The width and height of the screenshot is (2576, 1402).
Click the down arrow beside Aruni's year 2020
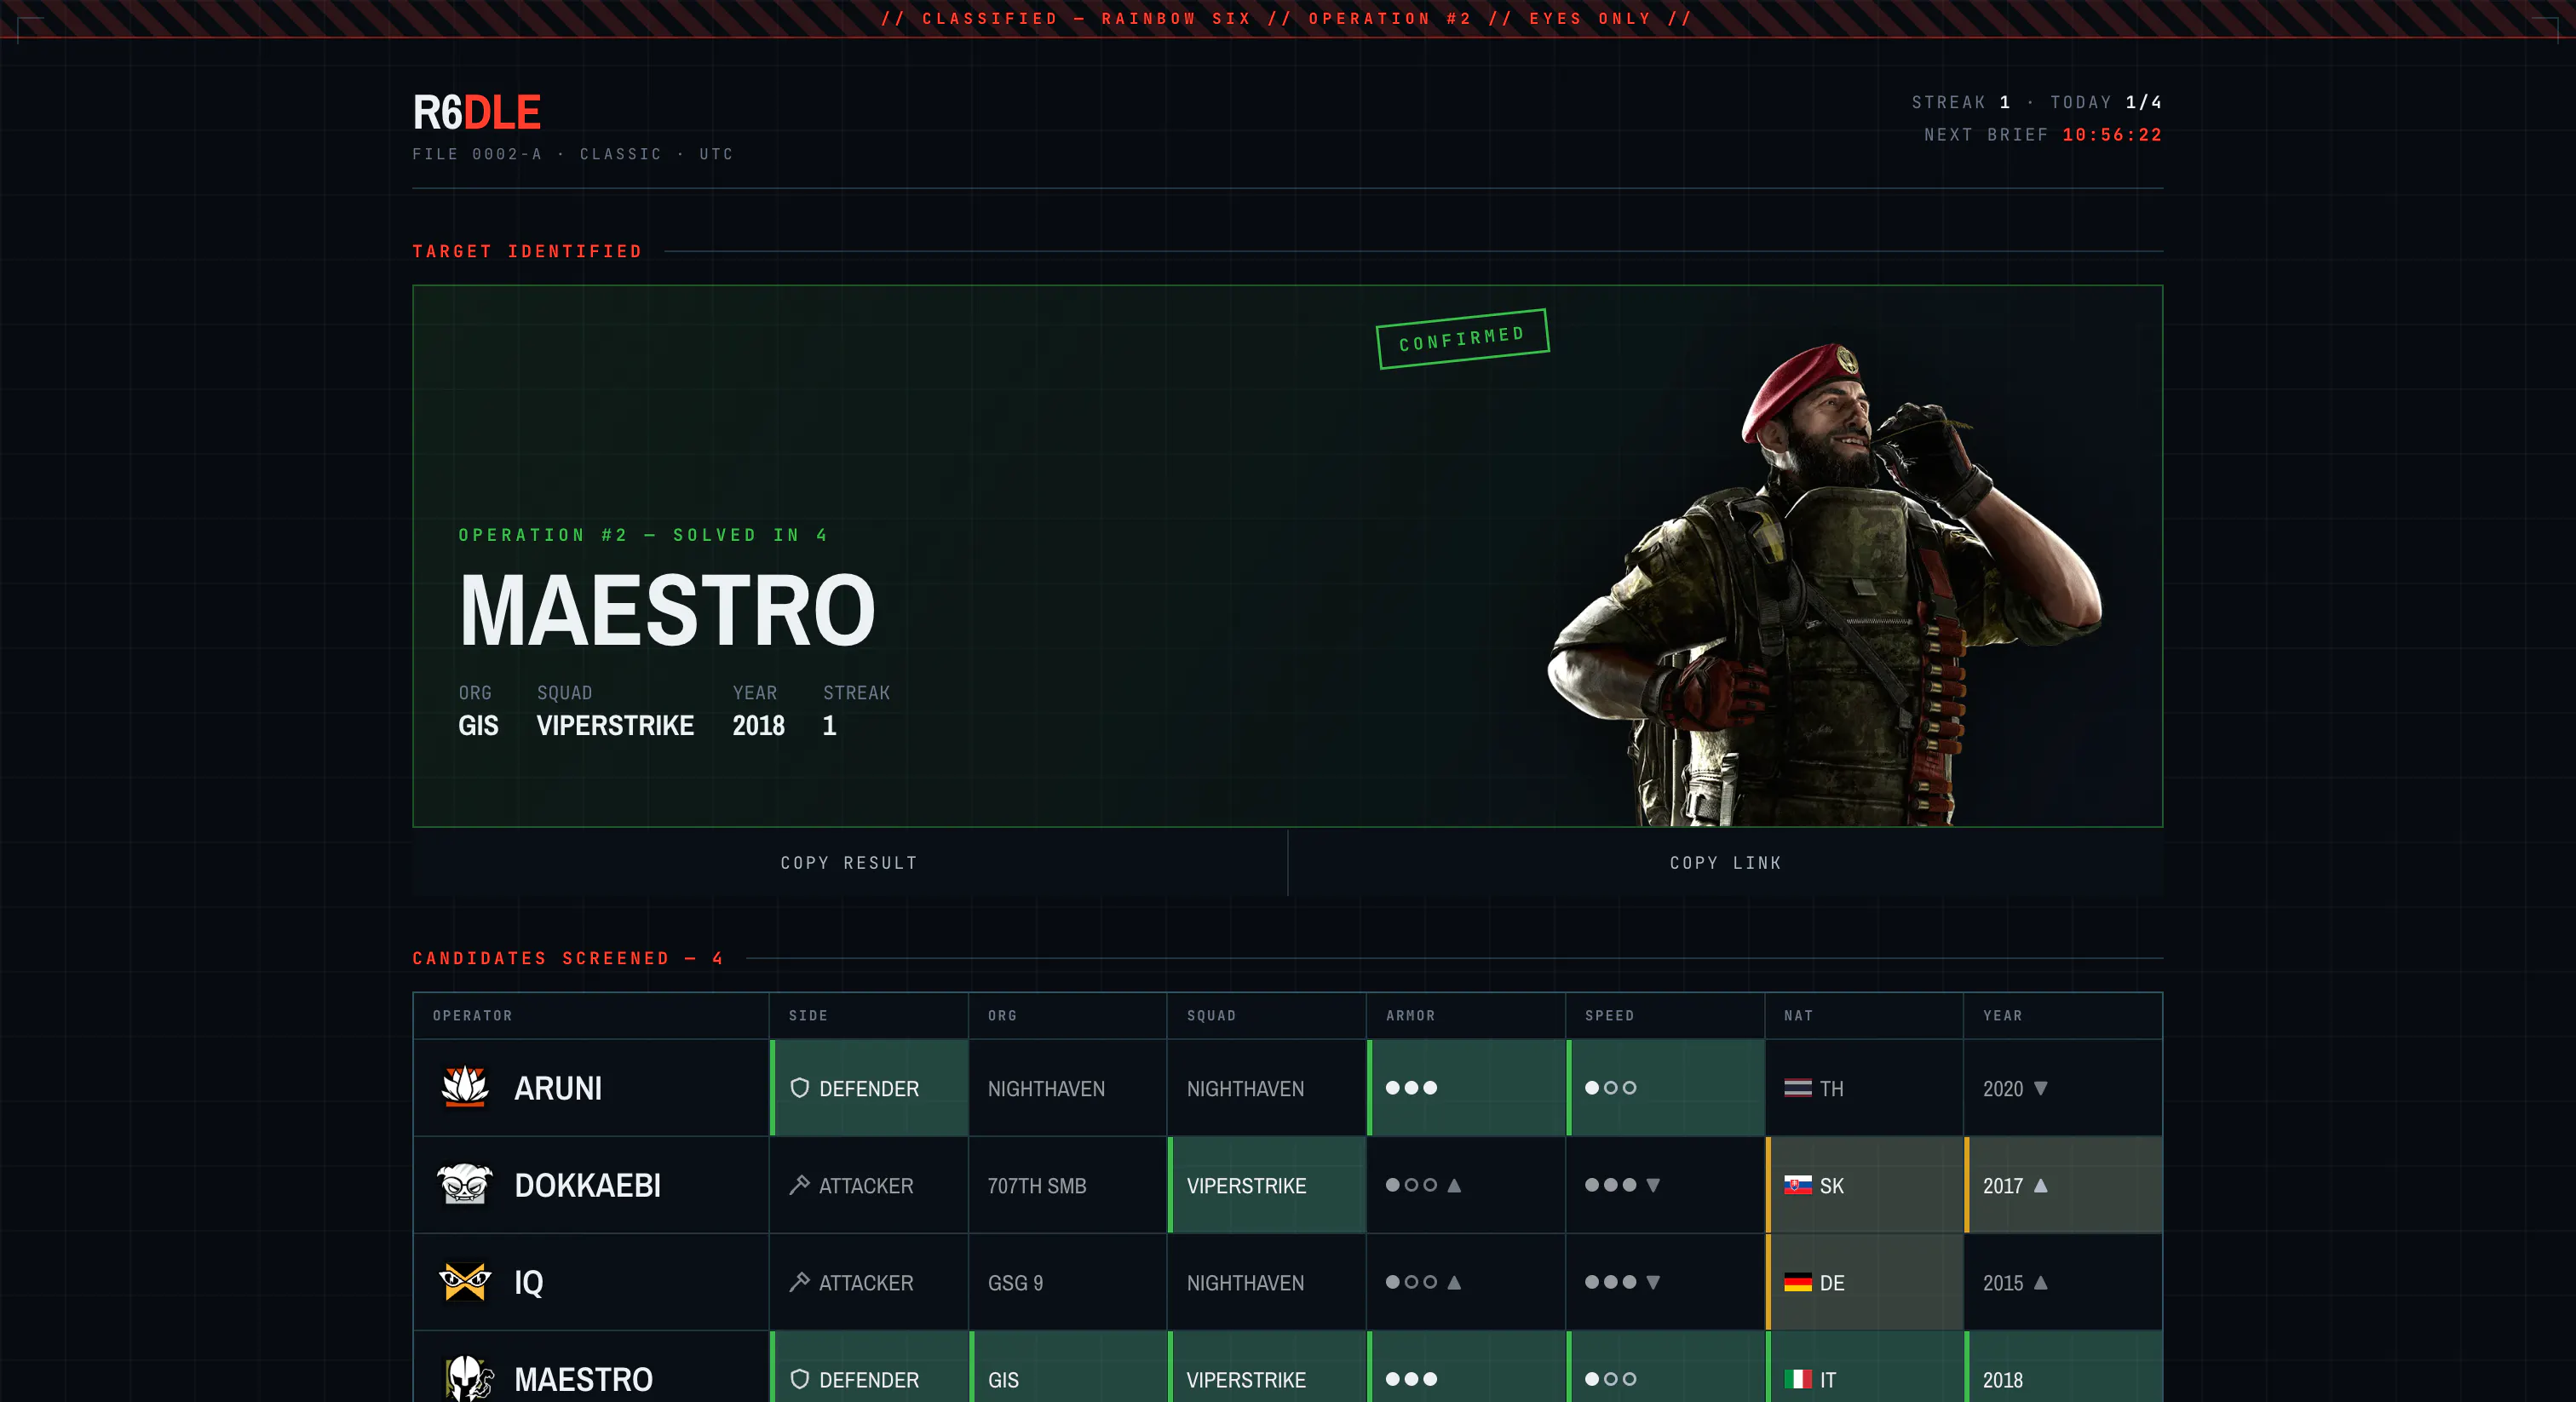pos(2040,1088)
